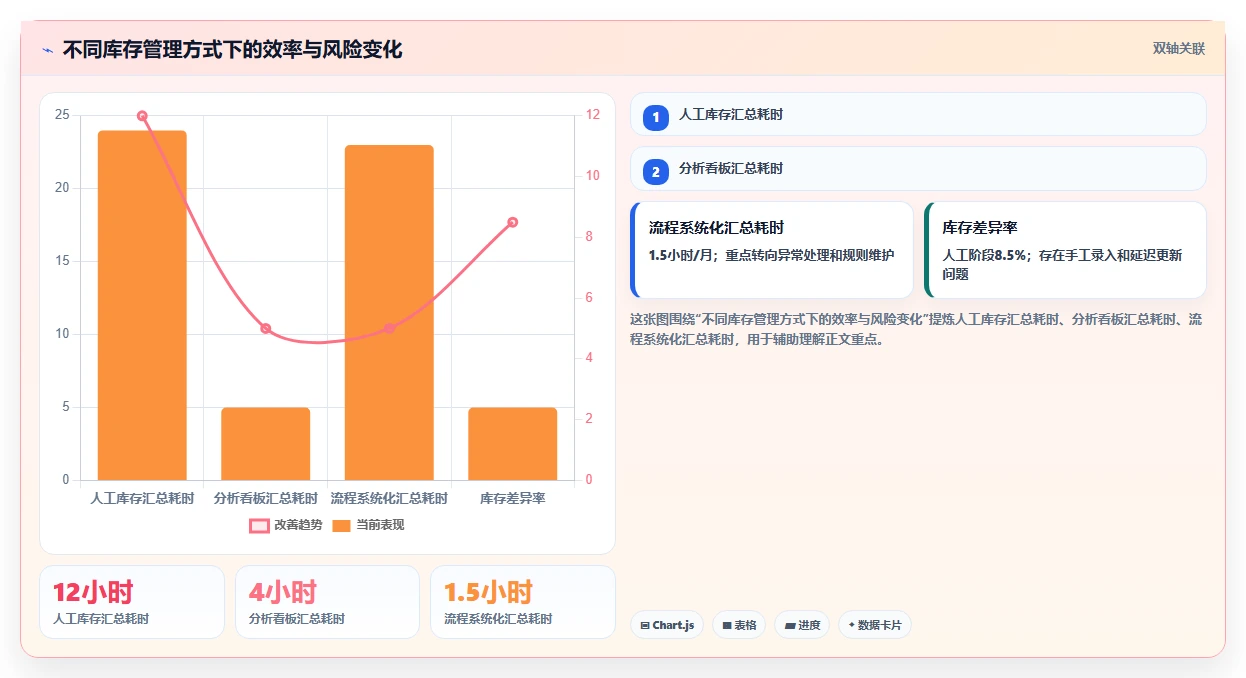Image resolution: width=1246 pixels, height=678 pixels.
Task: Click the 库存差异率 info card
Action: click(1065, 250)
